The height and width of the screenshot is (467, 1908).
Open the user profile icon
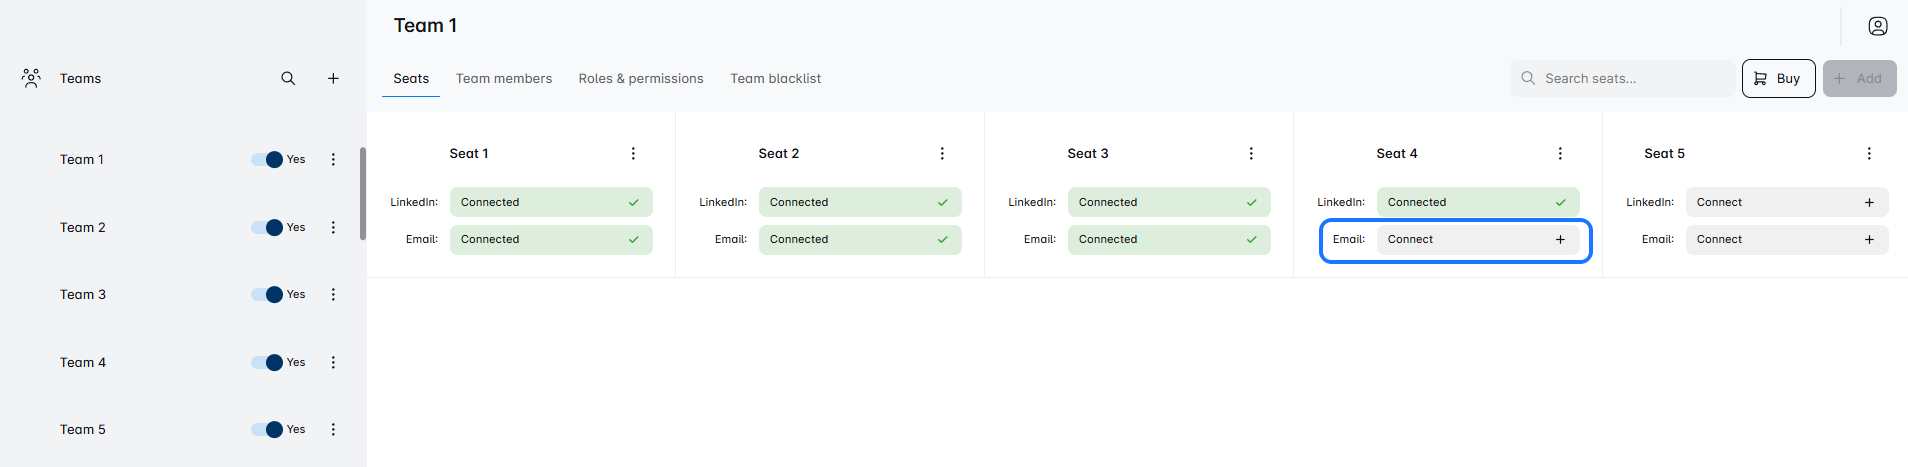point(1877,26)
